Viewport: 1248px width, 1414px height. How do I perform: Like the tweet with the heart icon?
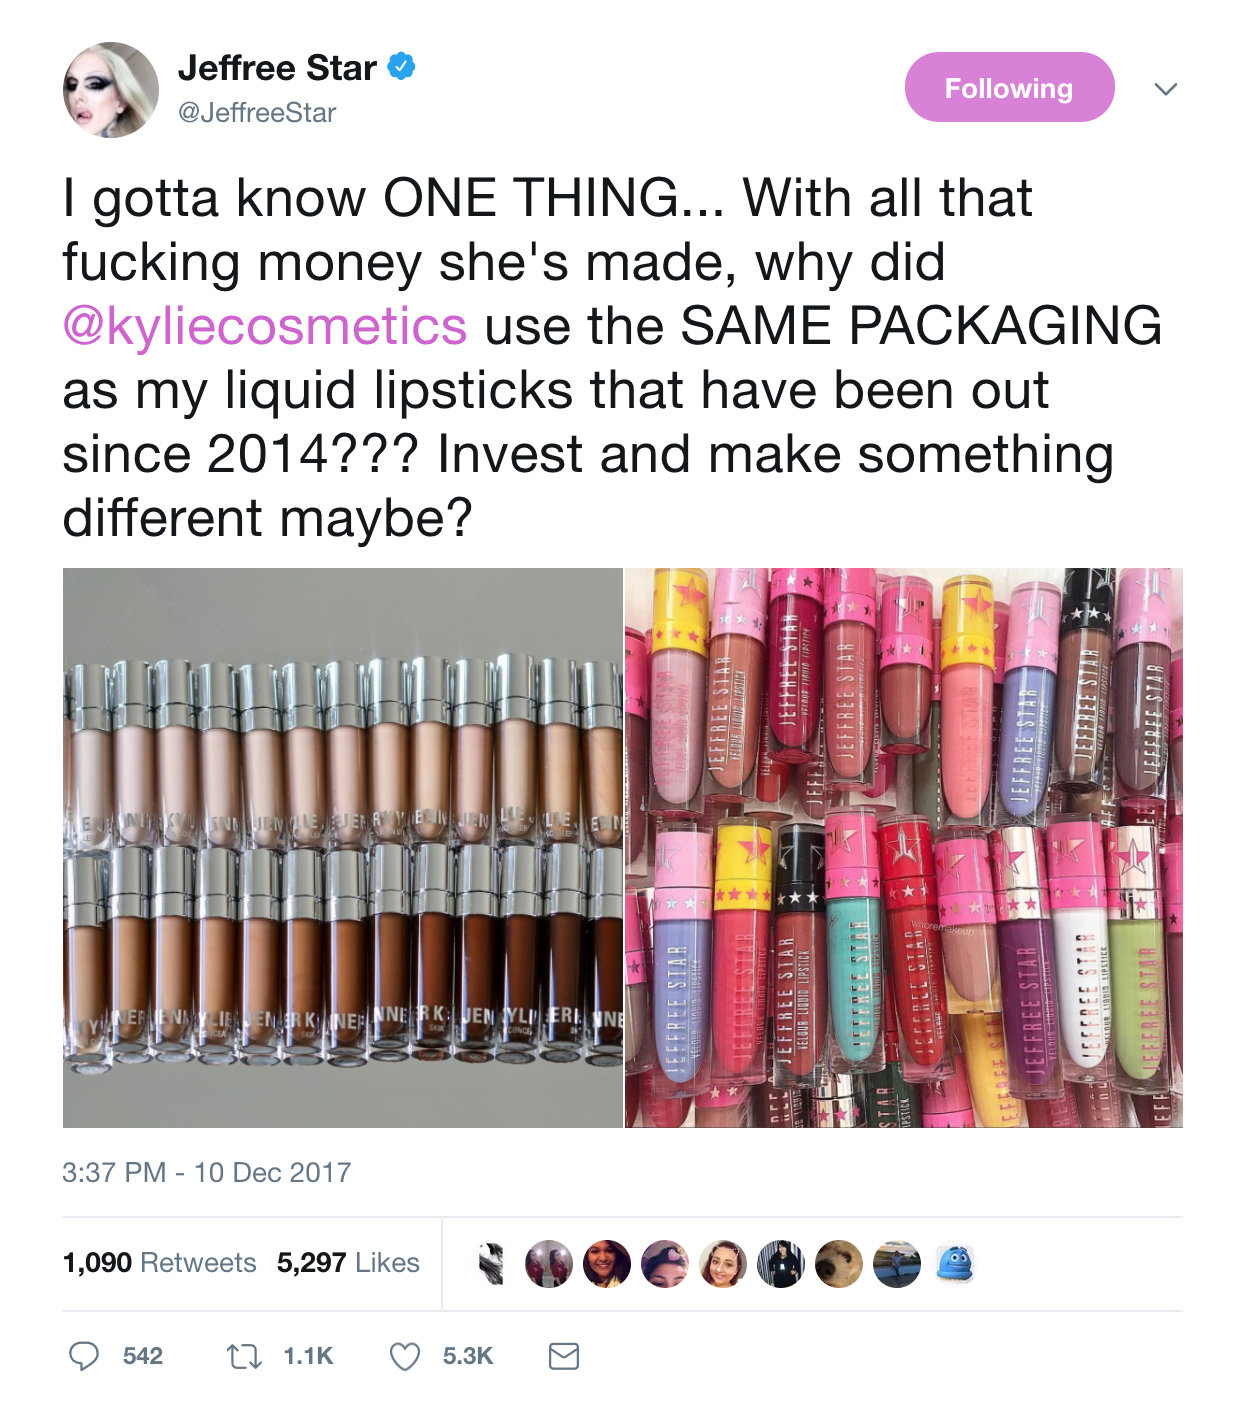404,1356
